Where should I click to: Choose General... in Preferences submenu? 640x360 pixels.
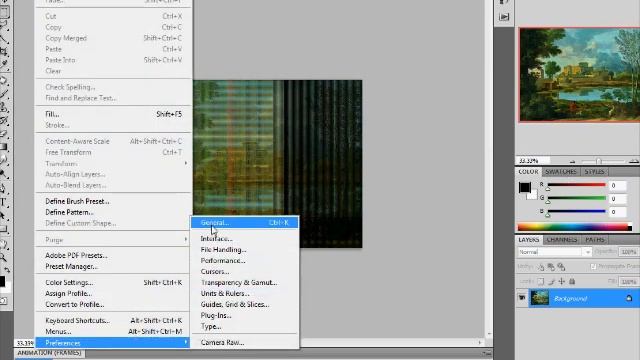[x=244, y=222]
